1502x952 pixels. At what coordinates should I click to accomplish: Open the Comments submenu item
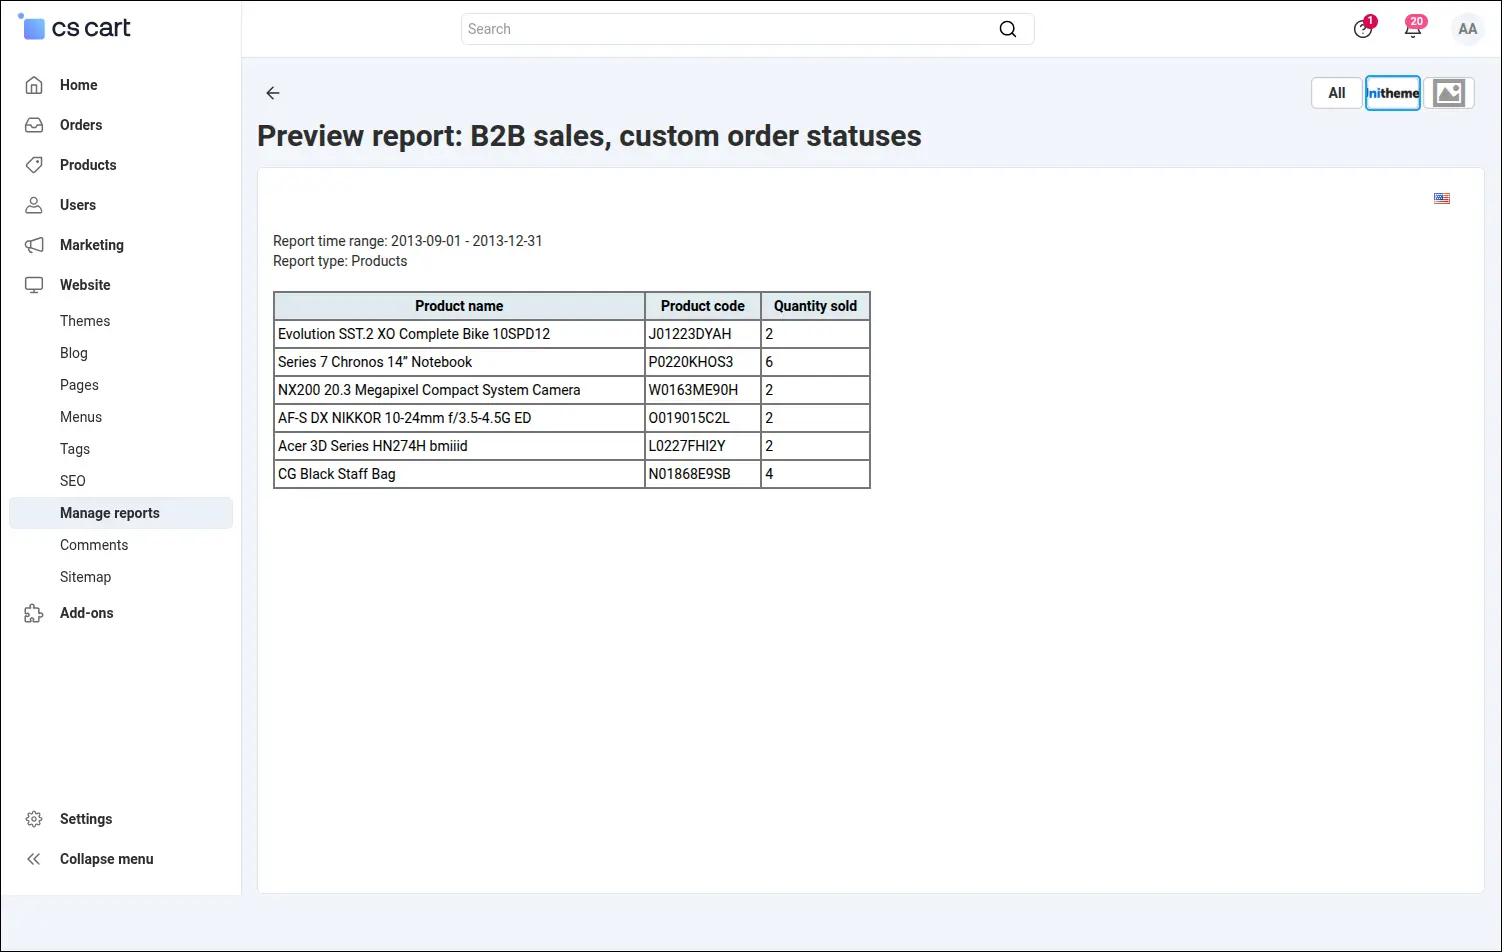point(94,545)
